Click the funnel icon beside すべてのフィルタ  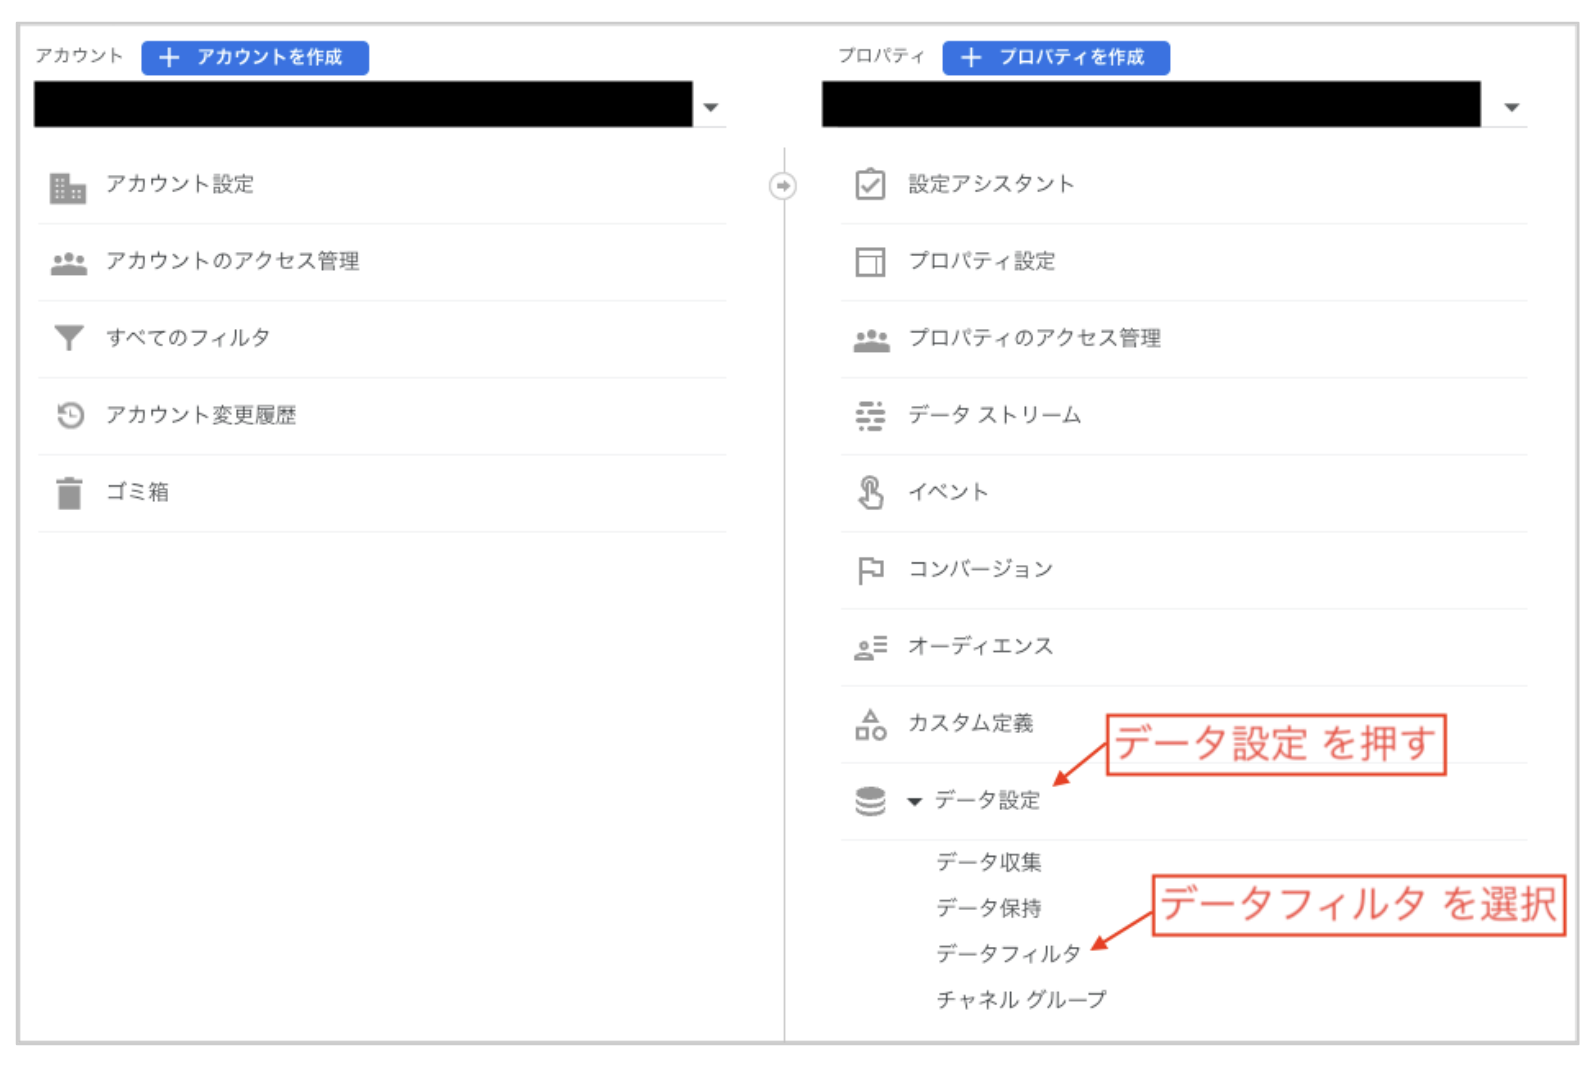coord(69,338)
